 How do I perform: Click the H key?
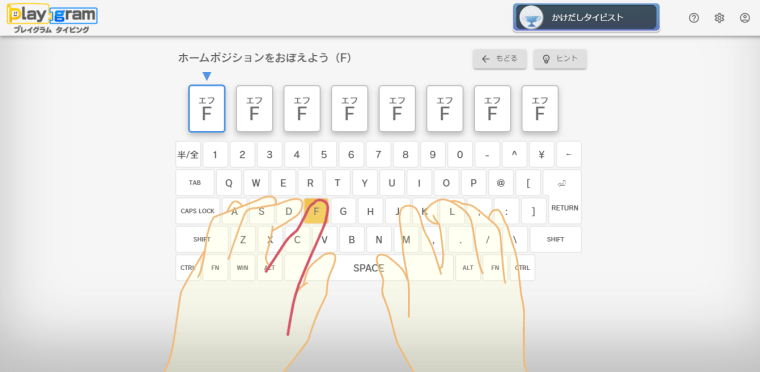(x=371, y=211)
